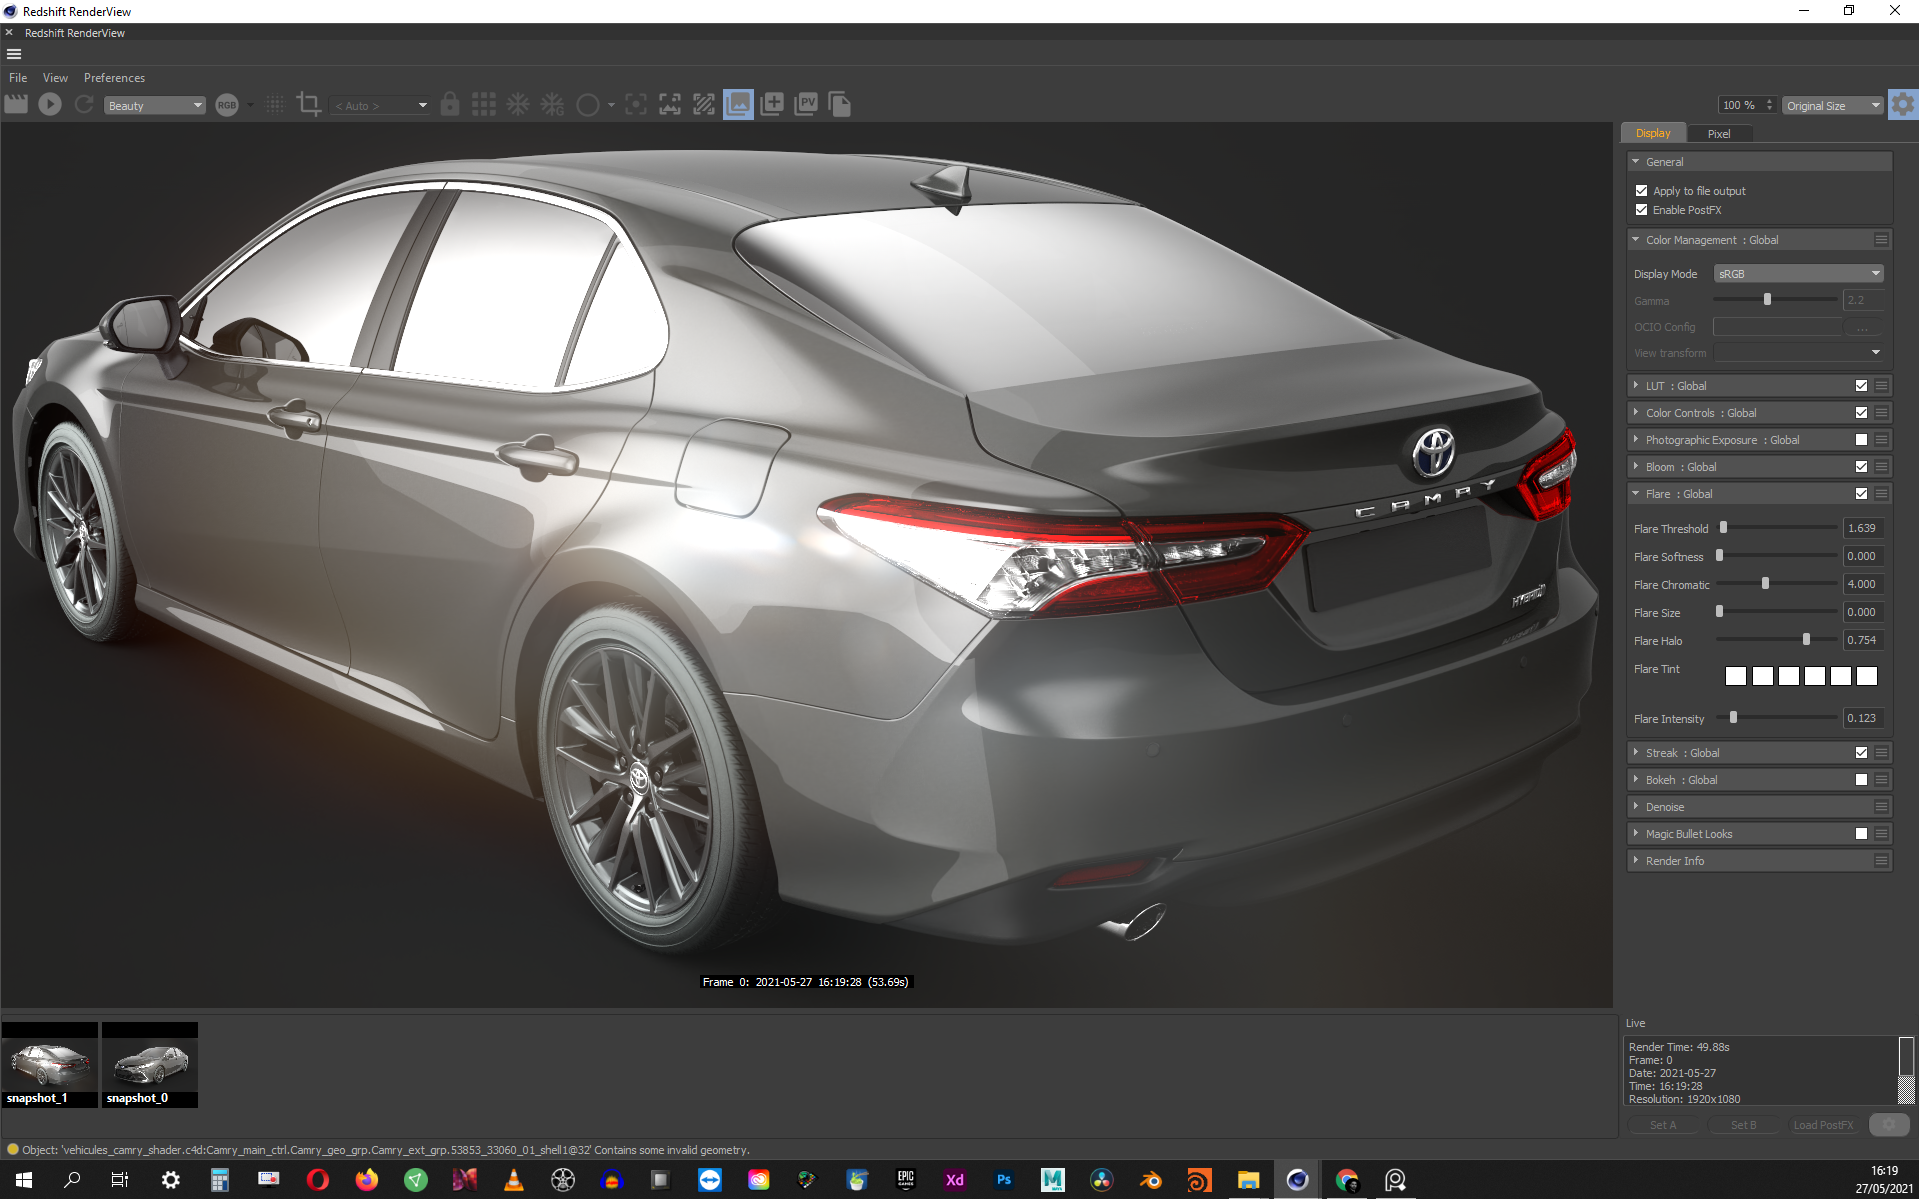
Task: Open Blender from the Windows taskbar
Action: (x=1150, y=1180)
